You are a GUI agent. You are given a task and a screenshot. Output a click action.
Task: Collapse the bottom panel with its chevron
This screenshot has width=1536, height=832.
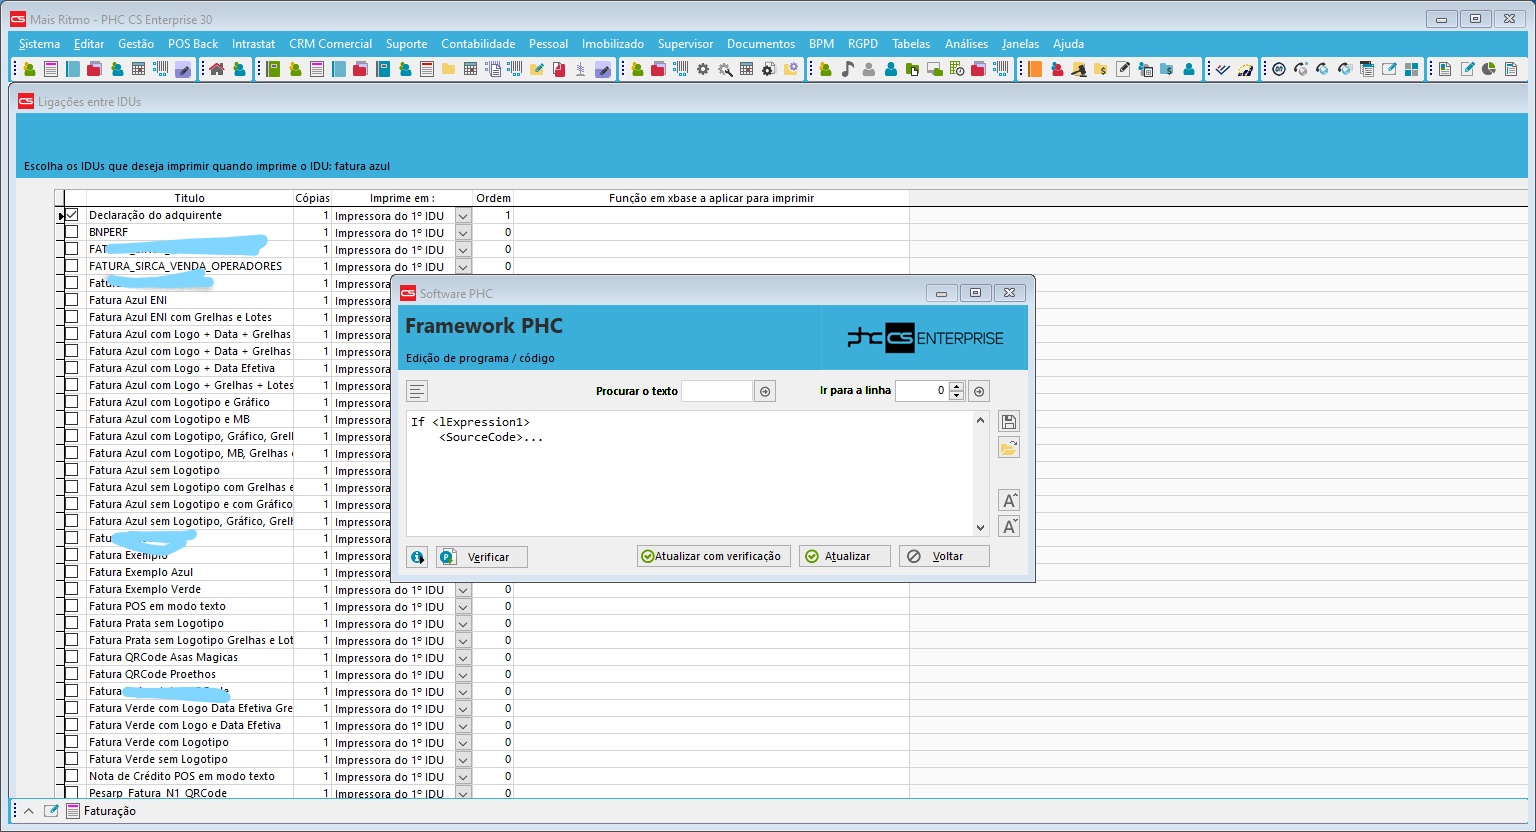coord(28,811)
